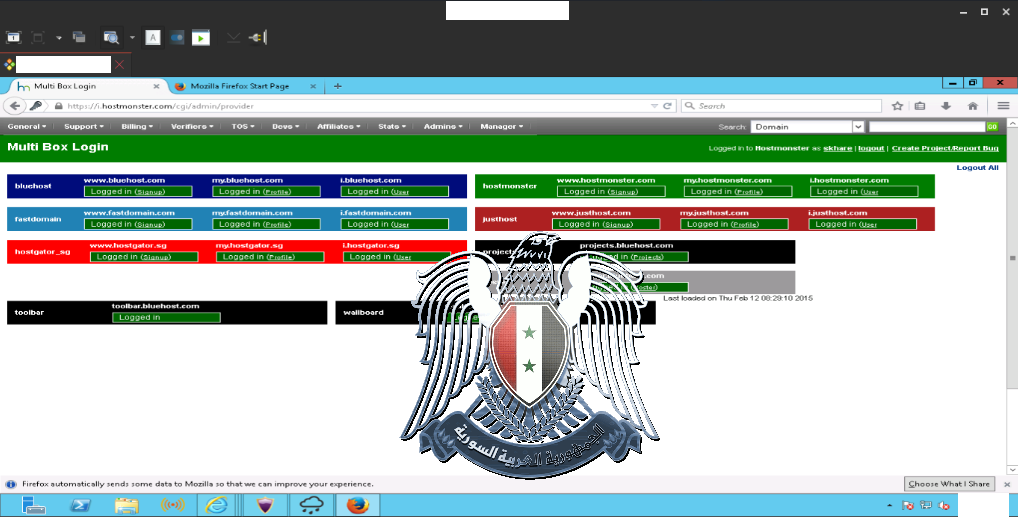Open the URL history dropdown arrow
The width and height of the screenshot is (1018, 517).
tap(654, 106)
